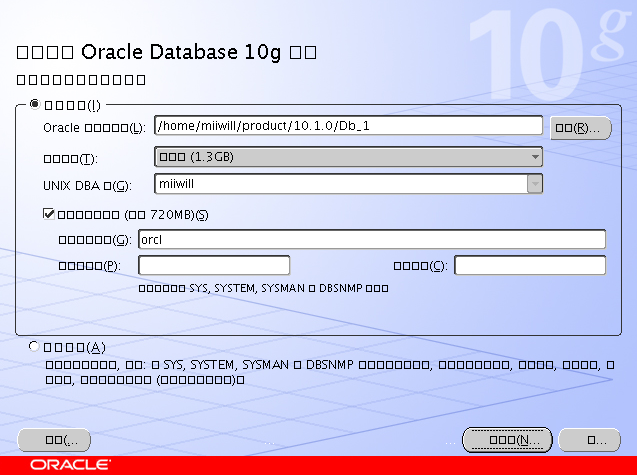Viewport: 637px width, 475px height.
Task: Click the bottom-left help button
Action: pyautogui.click(x=54, y=440)
